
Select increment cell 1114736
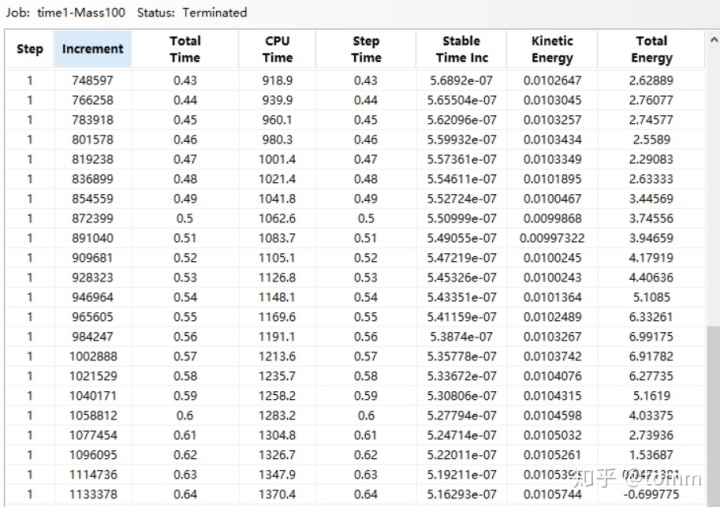[x=93, y=475]
